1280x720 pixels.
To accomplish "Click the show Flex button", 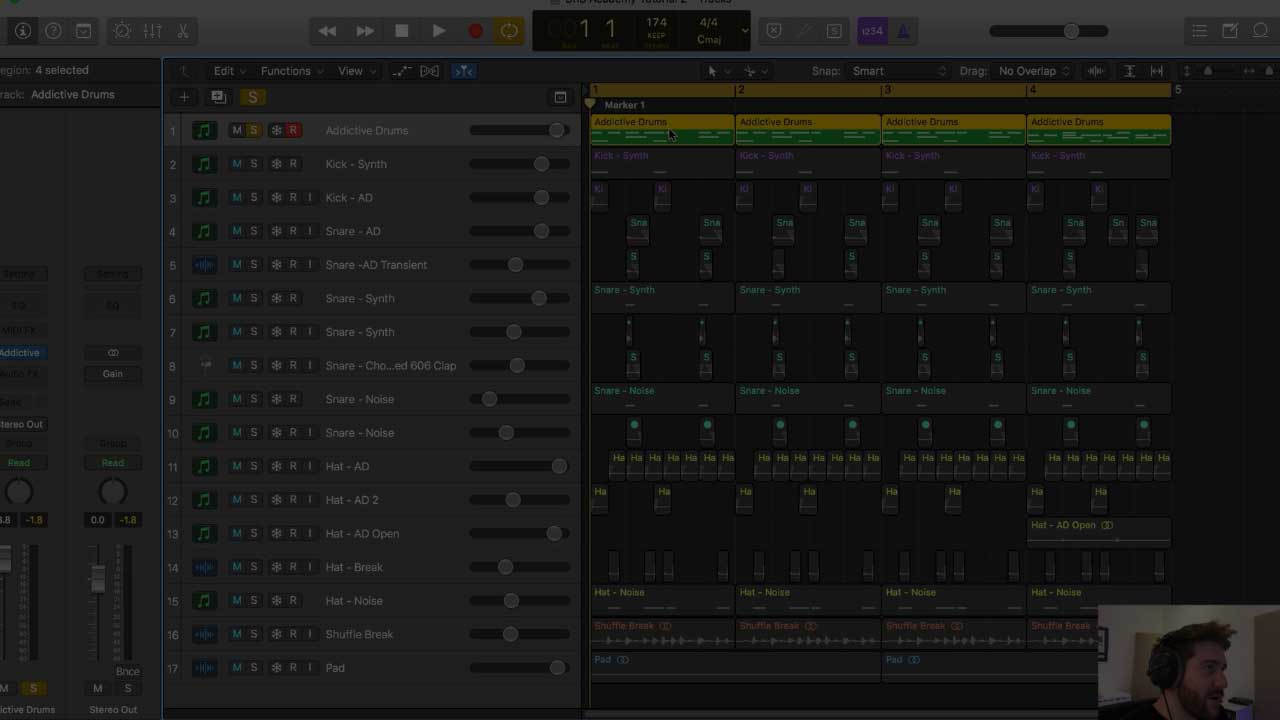I will coord(429,71).
